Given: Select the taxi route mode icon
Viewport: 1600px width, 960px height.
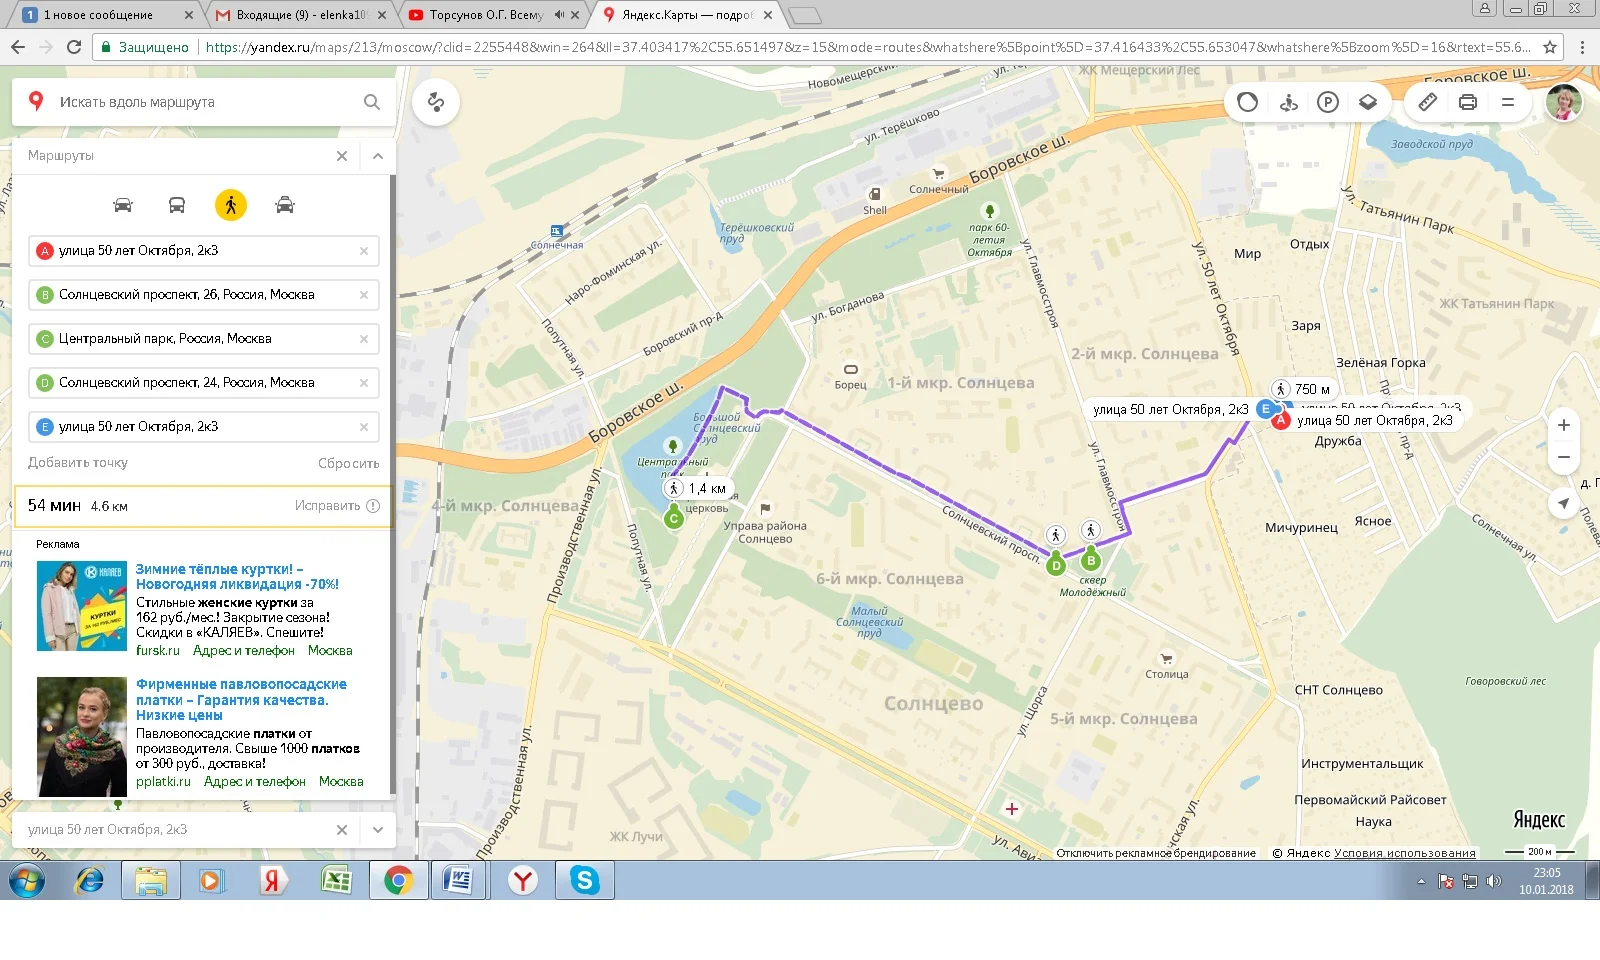Looking at the screenshot, I should coord(285,205).
